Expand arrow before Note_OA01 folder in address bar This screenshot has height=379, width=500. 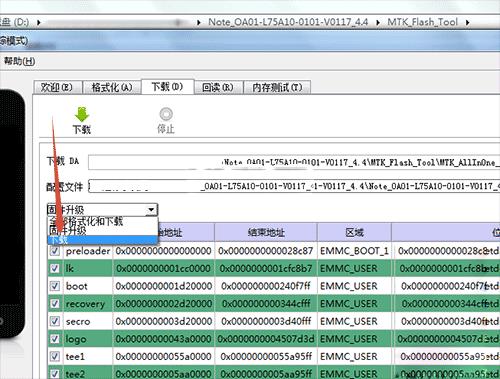coord(199,23)
